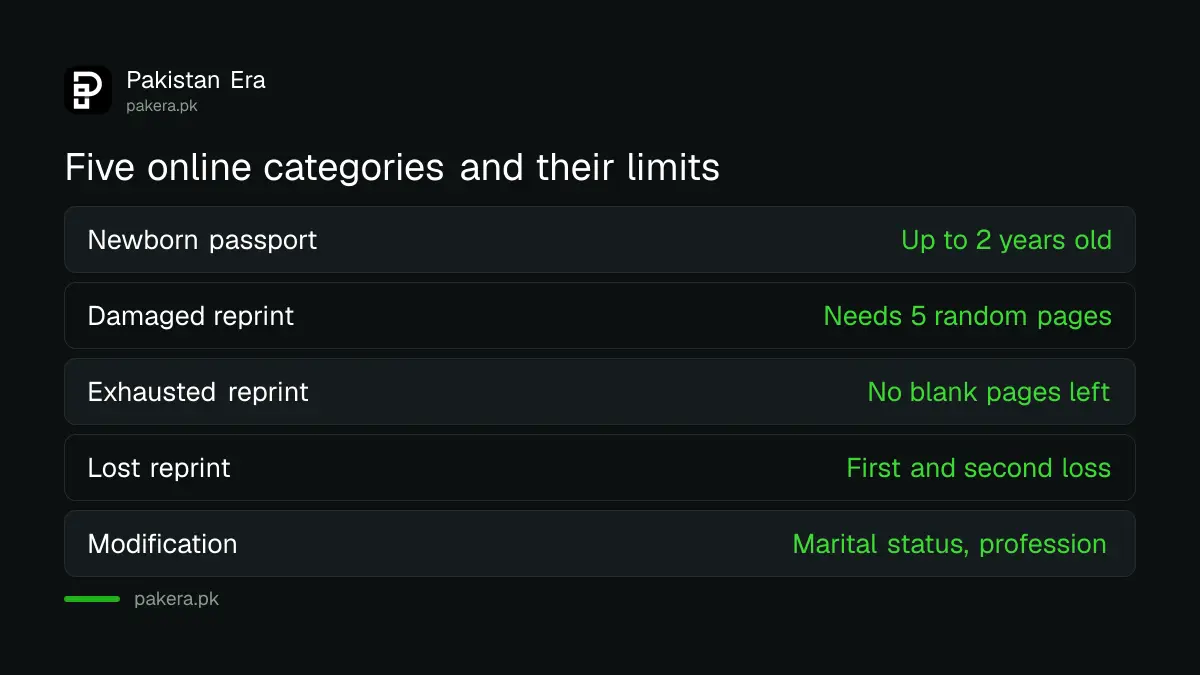Click the word profession in last row
Viewport: 1200px width, 675px height.
coord(1043,545)
